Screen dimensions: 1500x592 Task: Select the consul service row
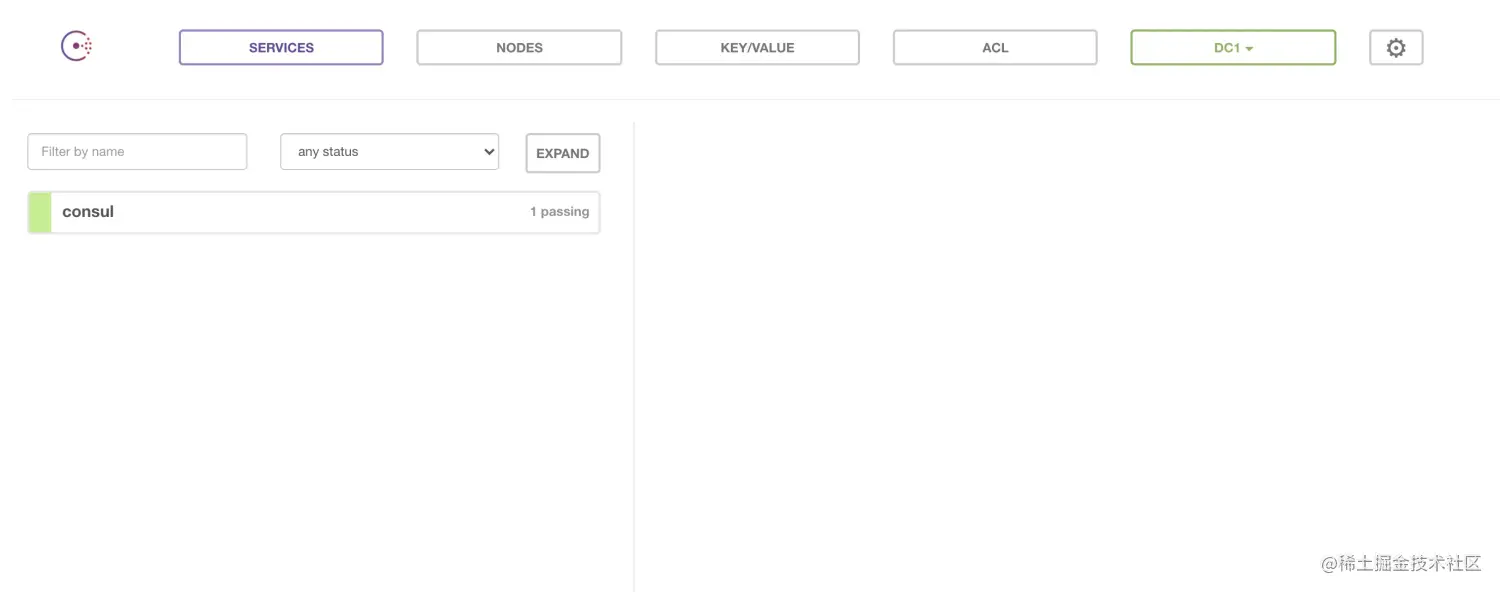314,212
